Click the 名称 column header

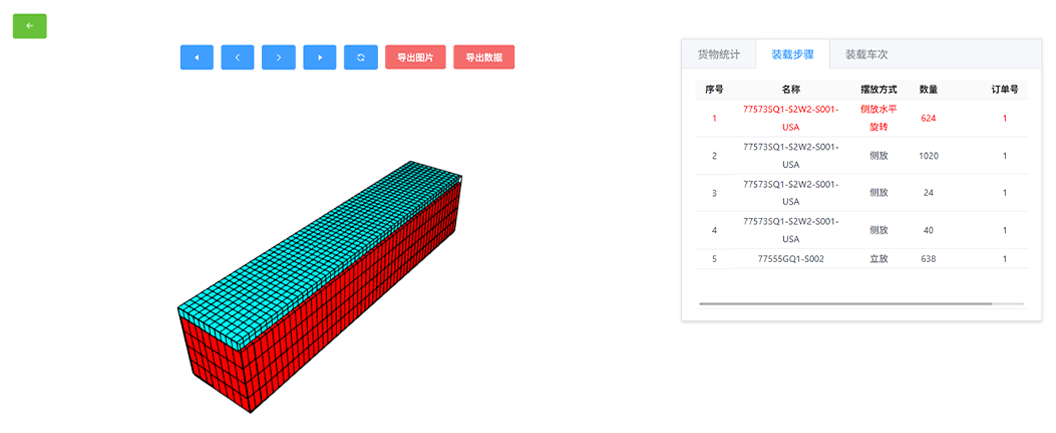pos(791,90)
